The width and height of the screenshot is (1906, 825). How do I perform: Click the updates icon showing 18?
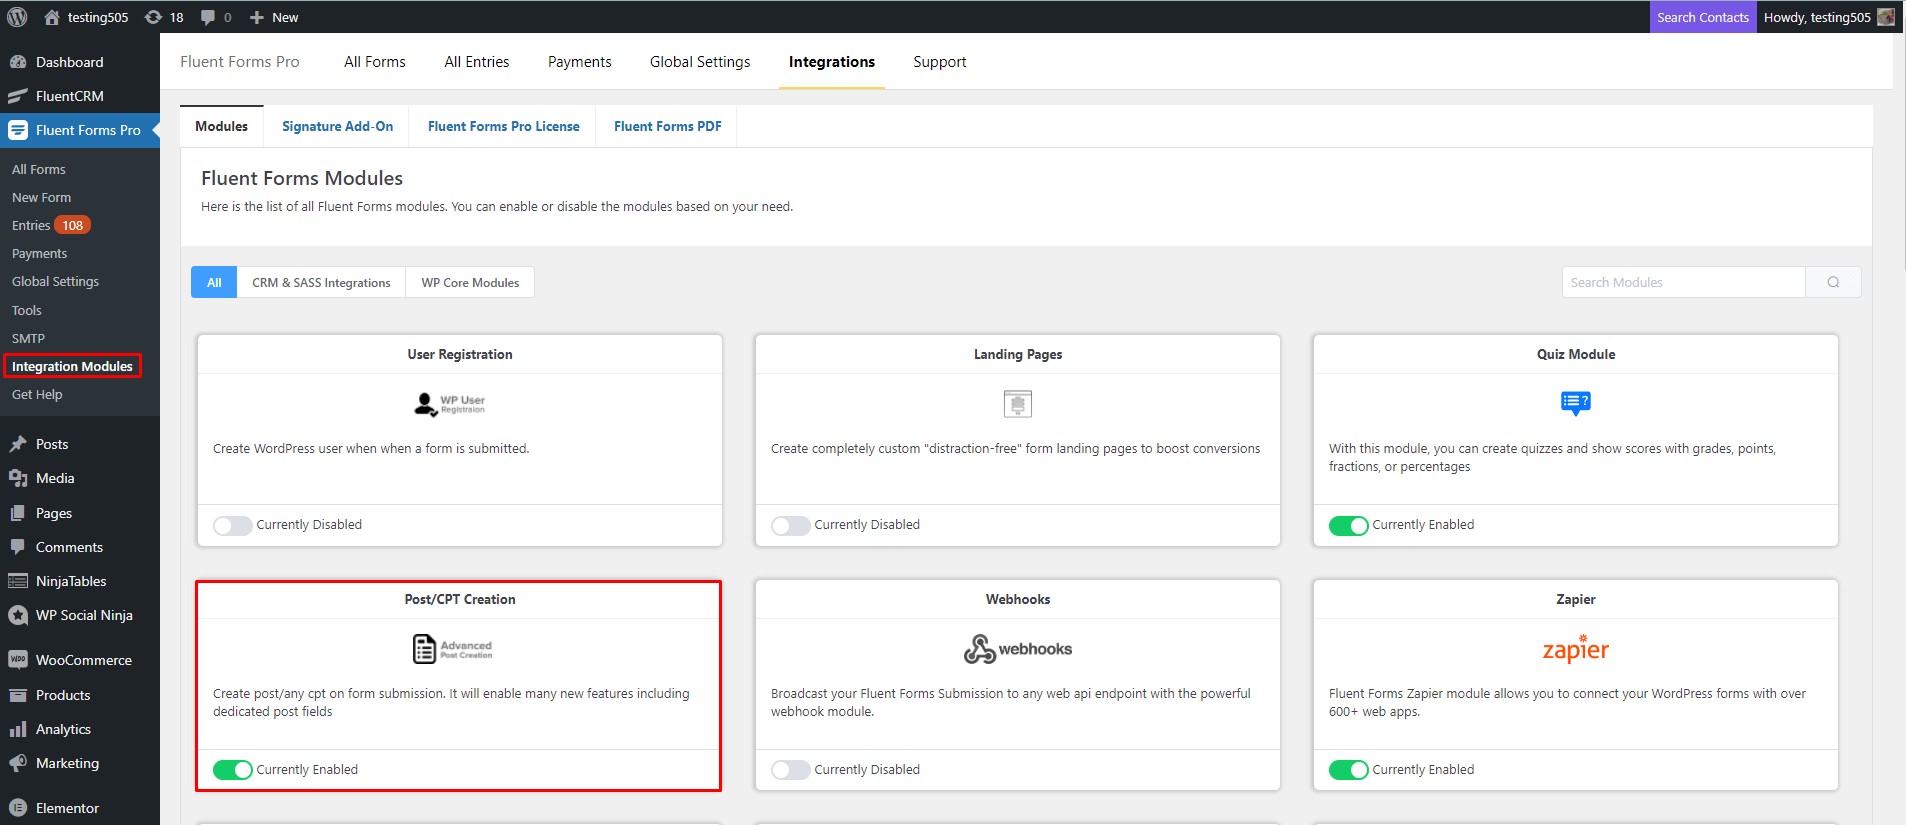(x=153, y=17)
